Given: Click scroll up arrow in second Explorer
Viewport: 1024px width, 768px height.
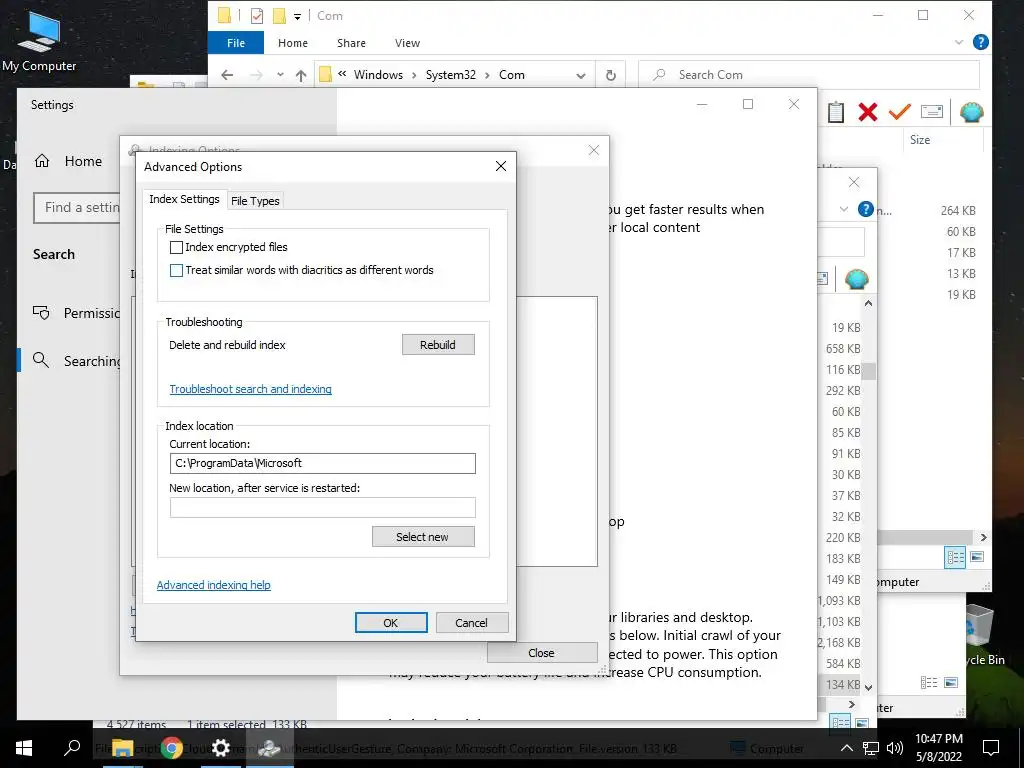Looking at the screenshot, I should point(868,304).
